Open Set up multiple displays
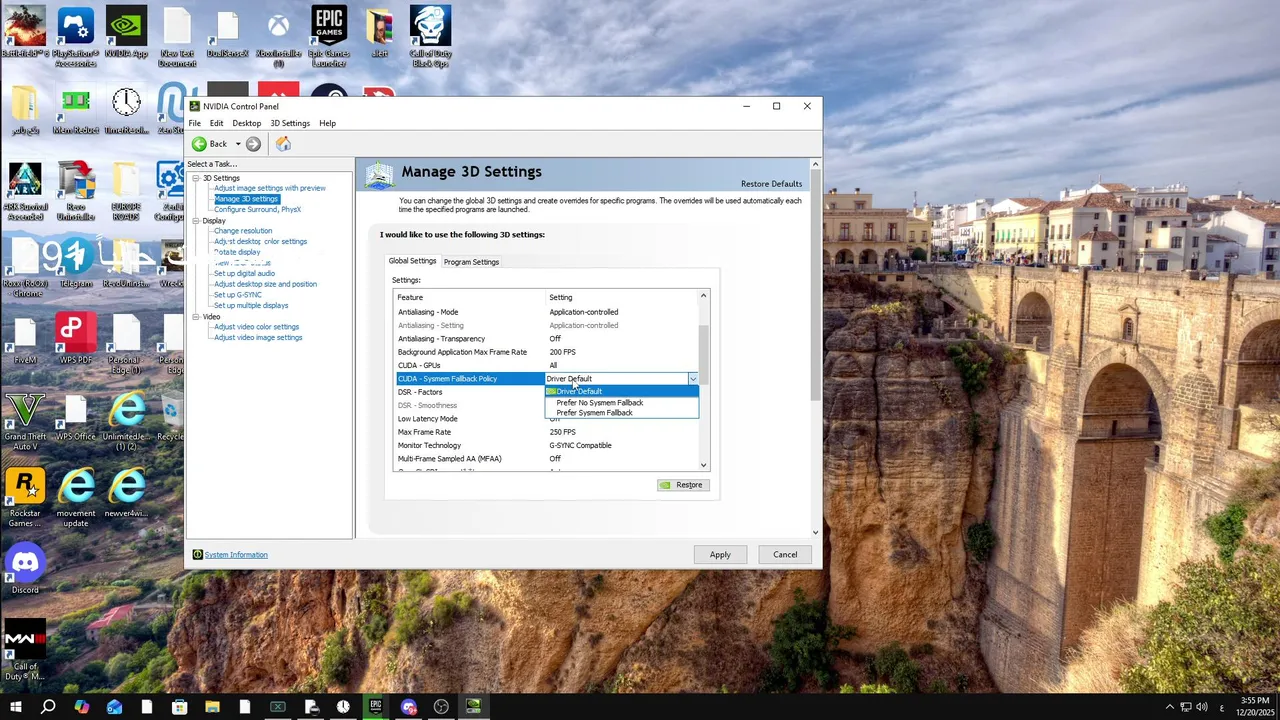Viewport: 1280px width, 720px height. click(x=251, y=305)
